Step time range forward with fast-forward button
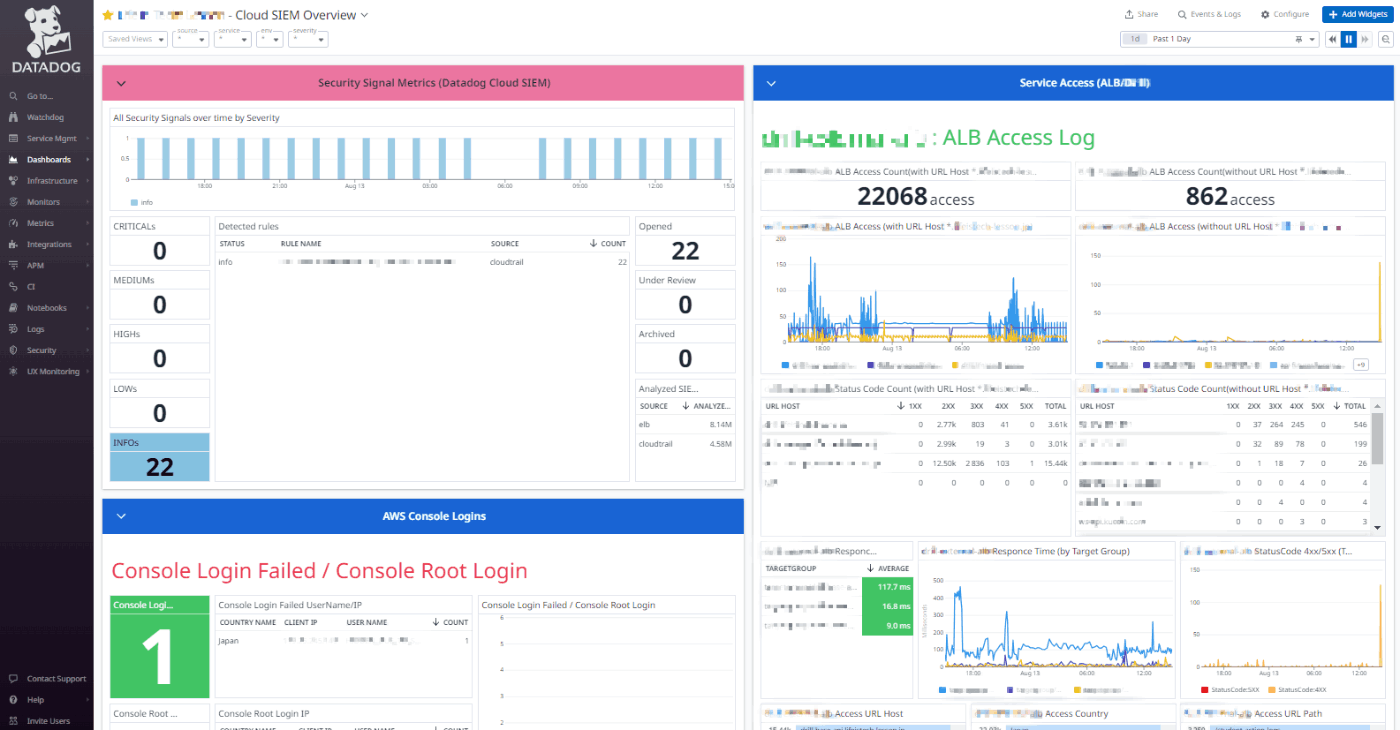This screenshot has width=1400, height=730. (1365, 39)
